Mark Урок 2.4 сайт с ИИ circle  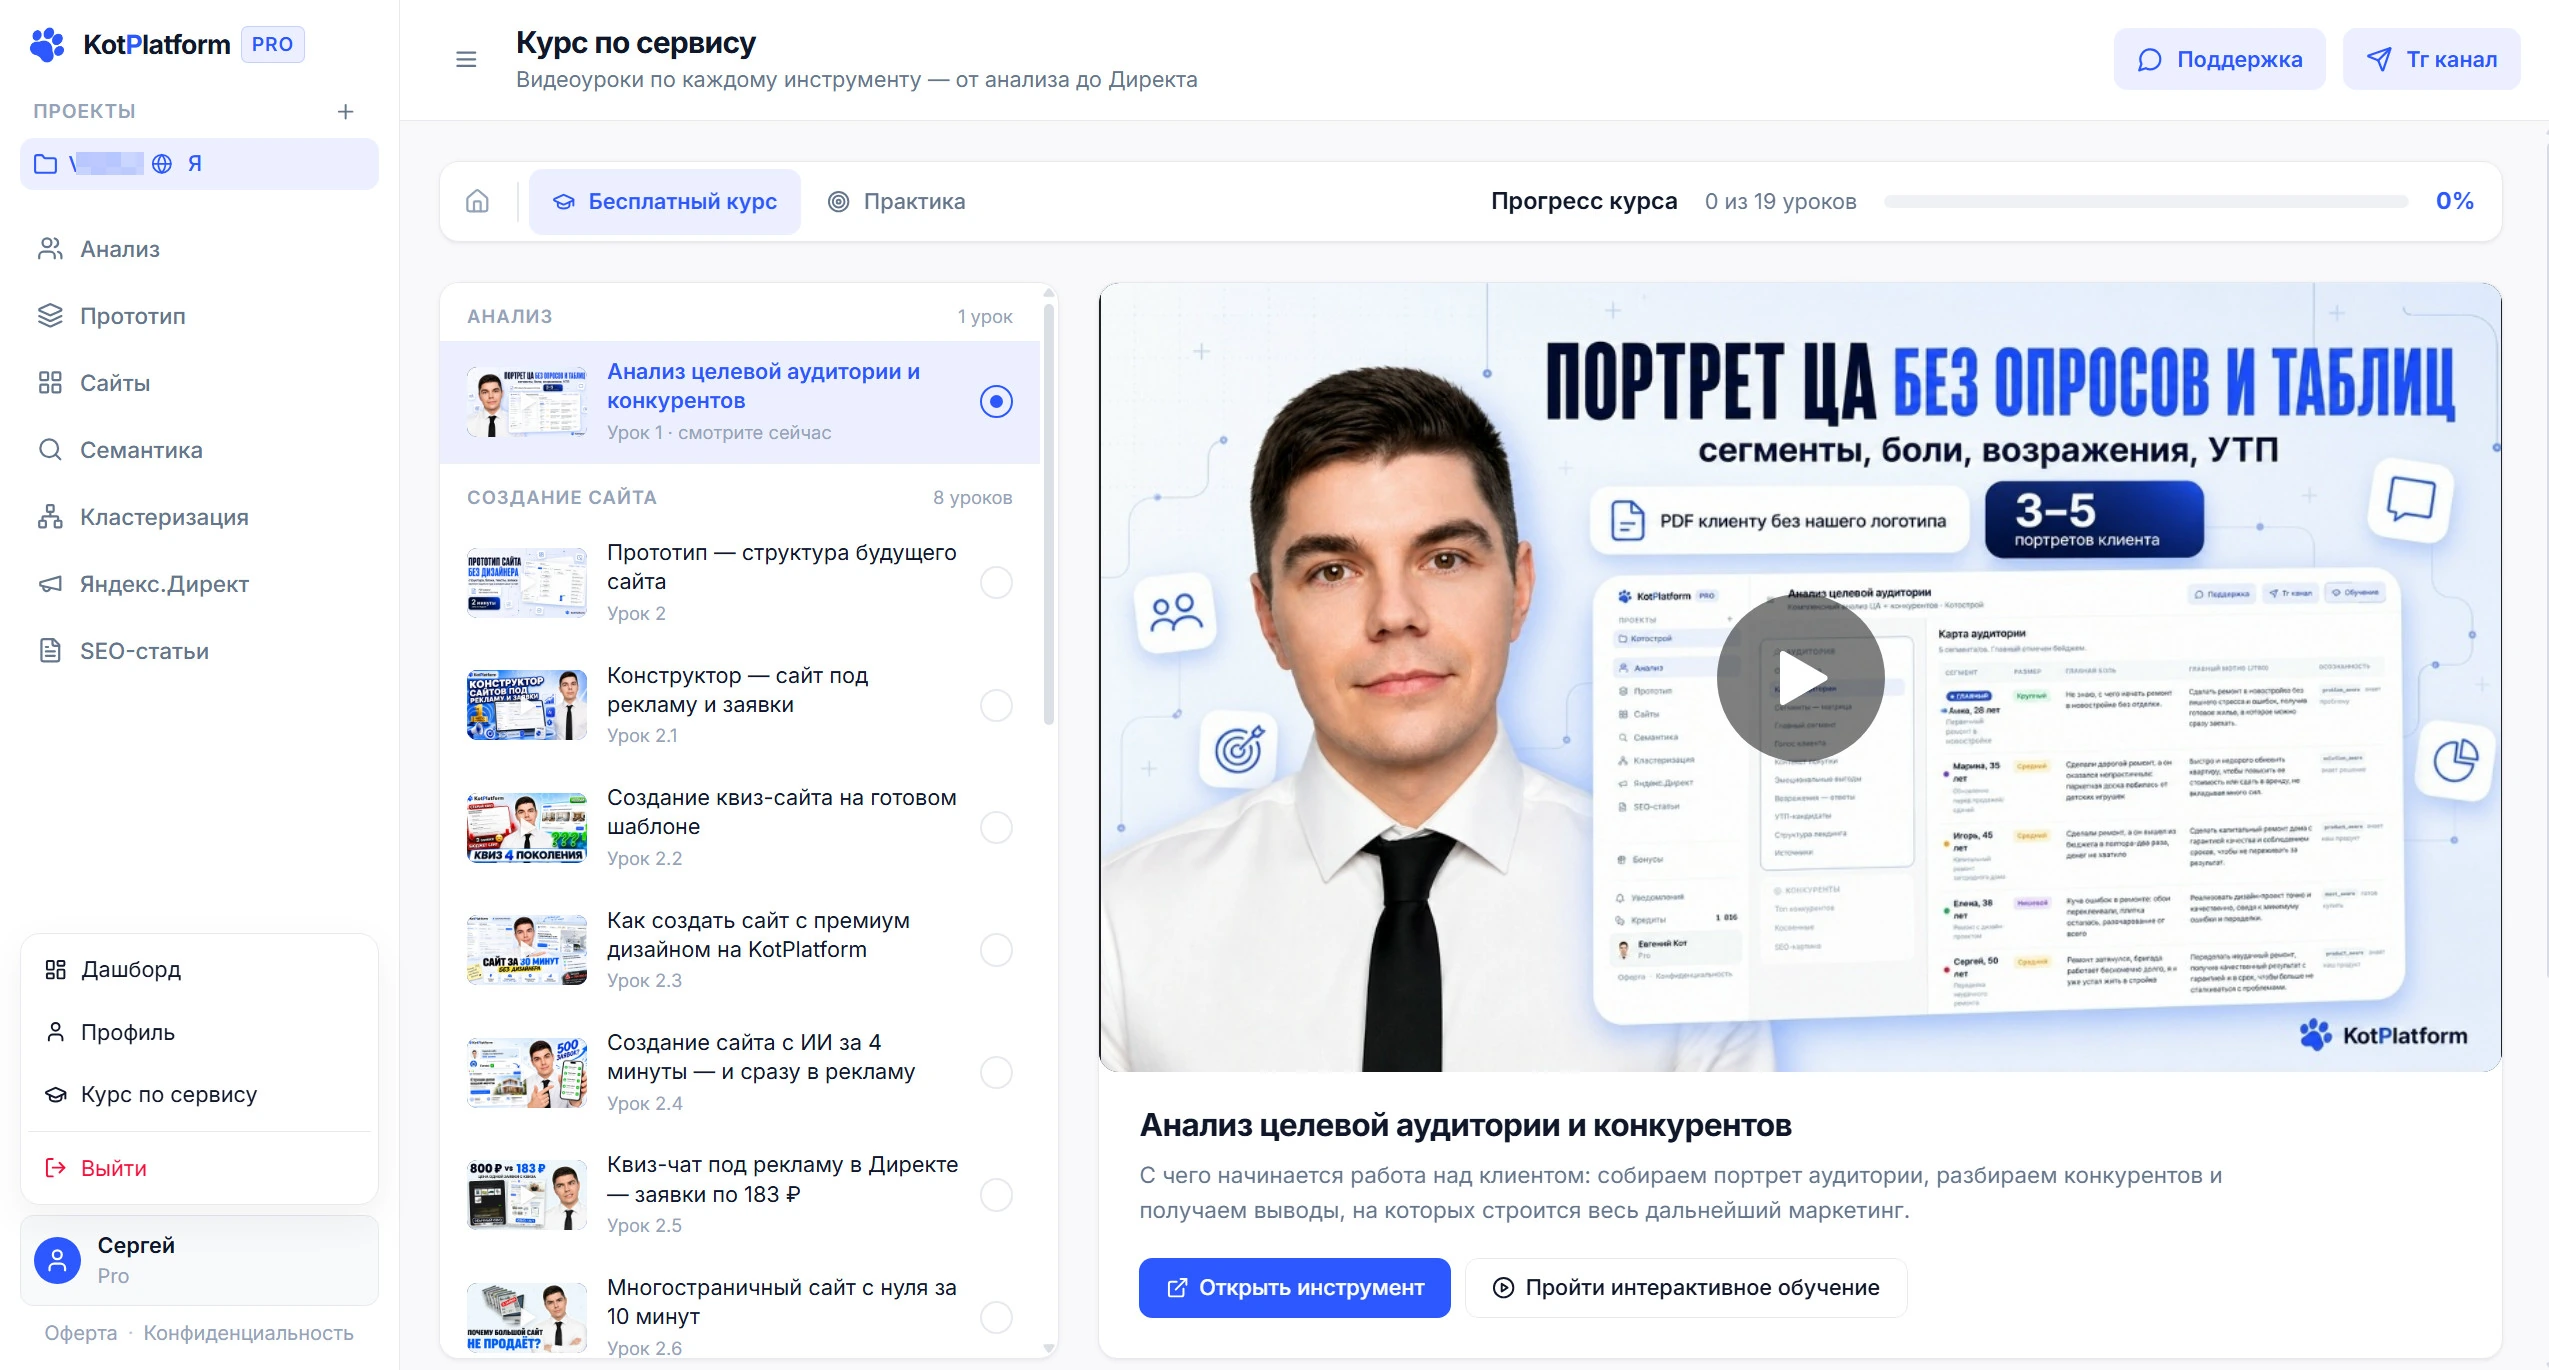996,1072
